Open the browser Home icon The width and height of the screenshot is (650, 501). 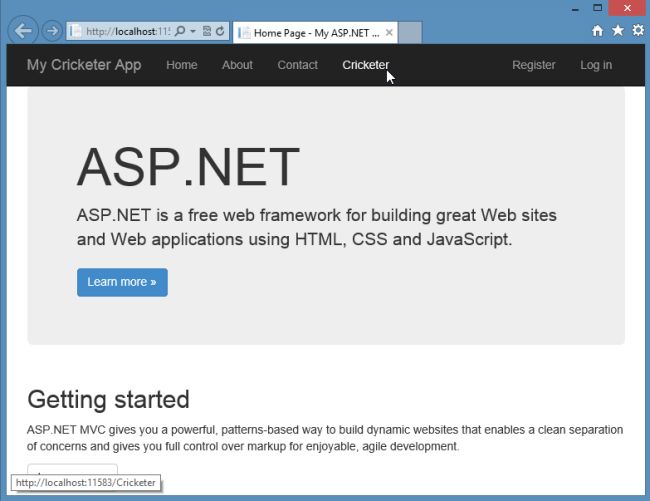tap(597, 31)
